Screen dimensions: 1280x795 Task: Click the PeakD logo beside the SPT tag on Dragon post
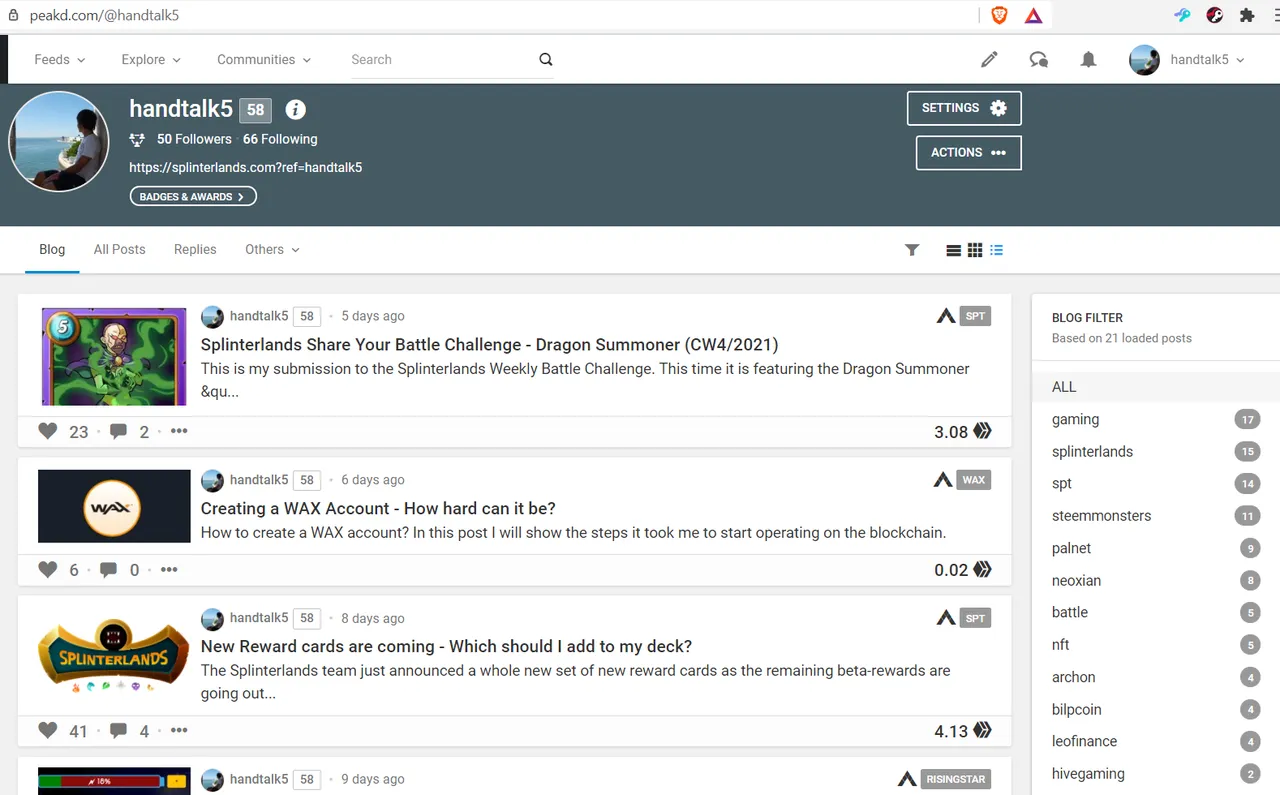946,316
